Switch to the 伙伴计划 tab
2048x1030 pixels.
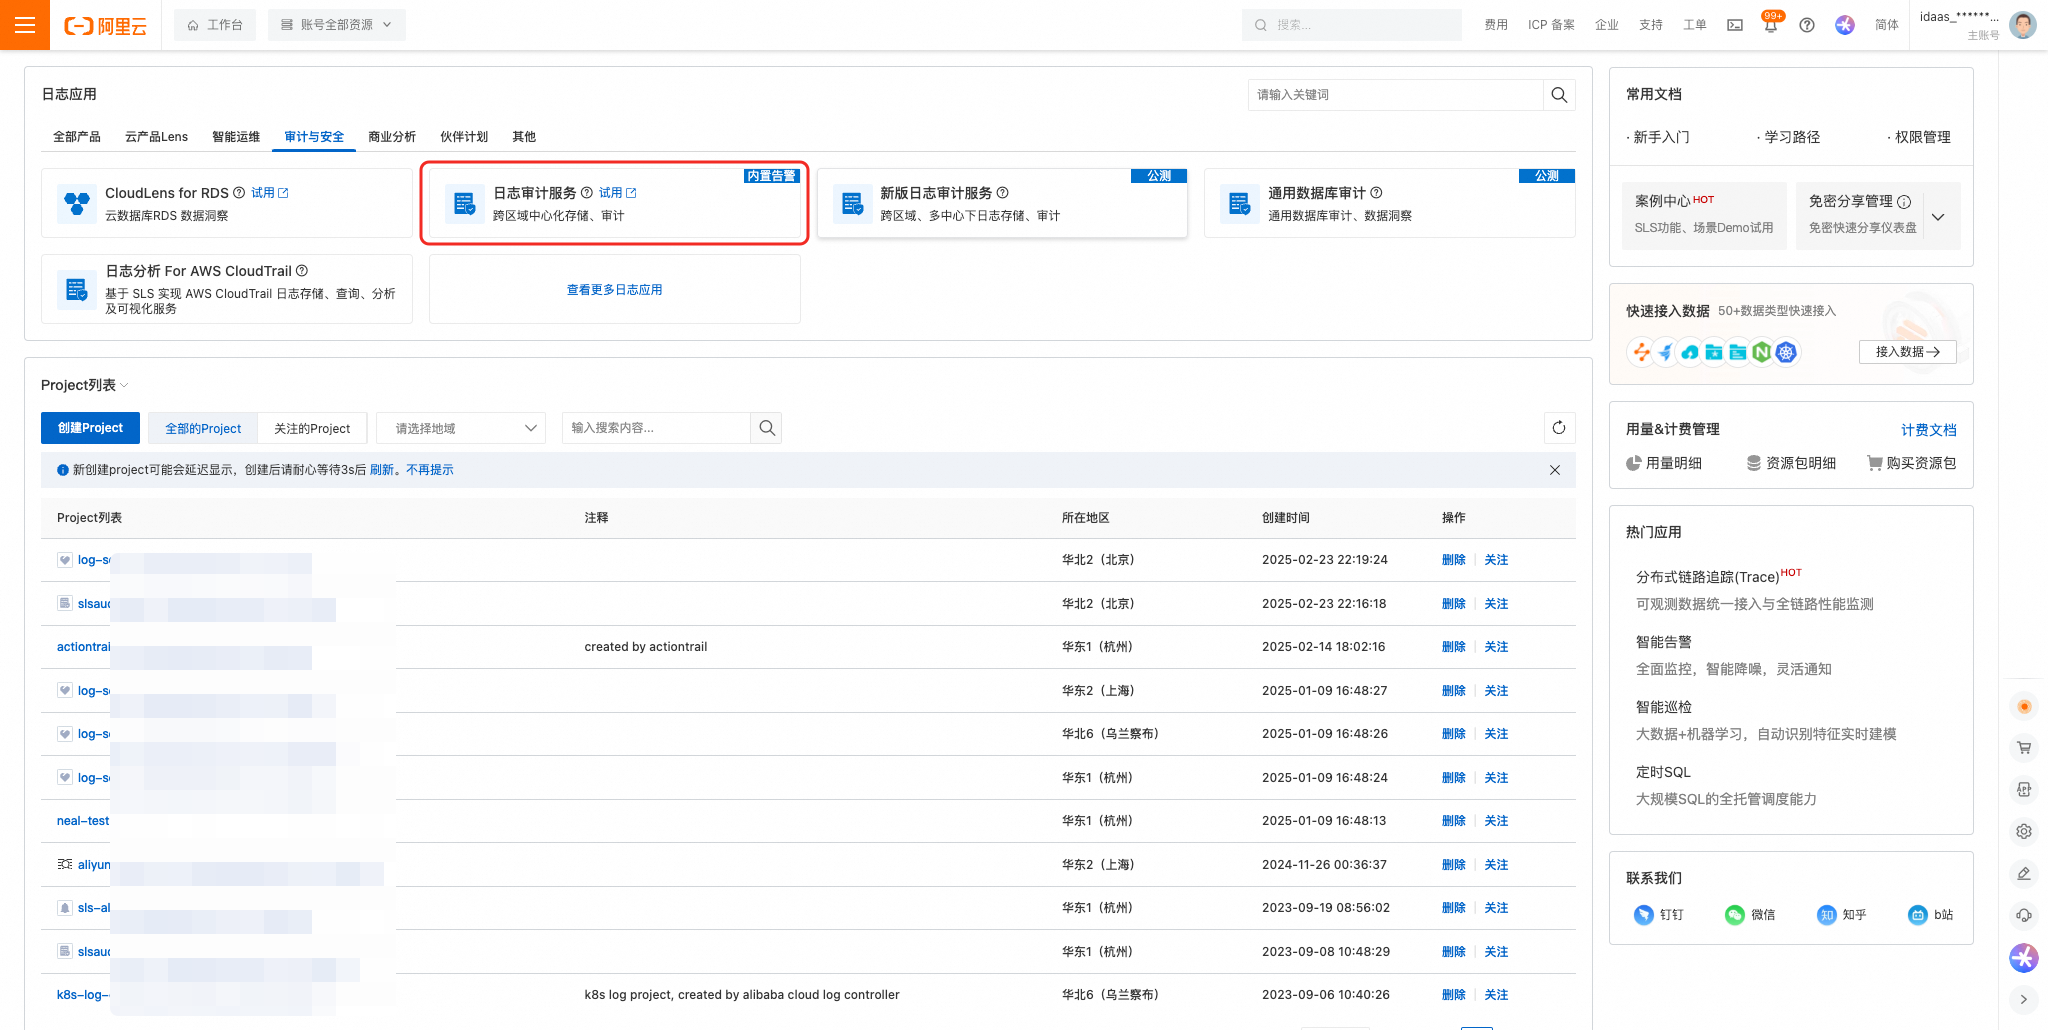click(x=464, y=137)
